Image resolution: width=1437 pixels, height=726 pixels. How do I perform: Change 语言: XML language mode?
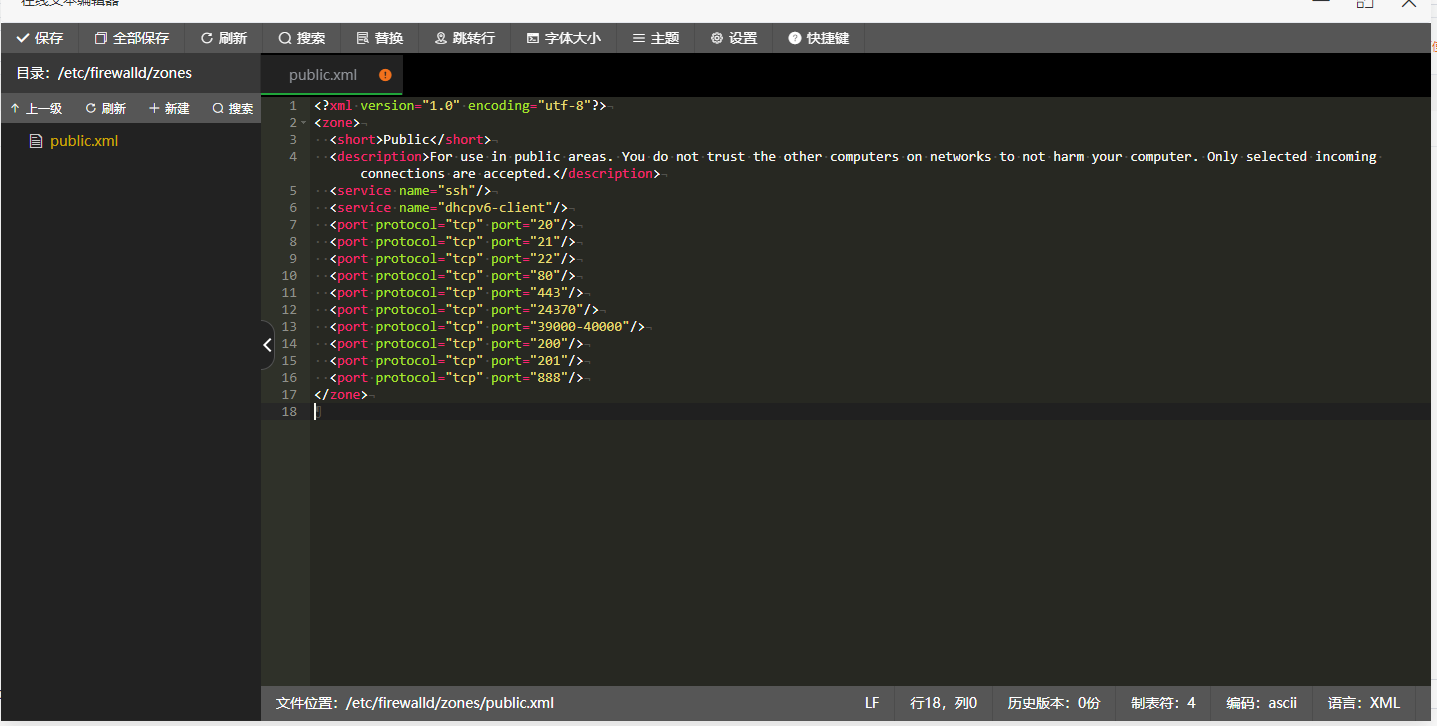(1364, 703)
